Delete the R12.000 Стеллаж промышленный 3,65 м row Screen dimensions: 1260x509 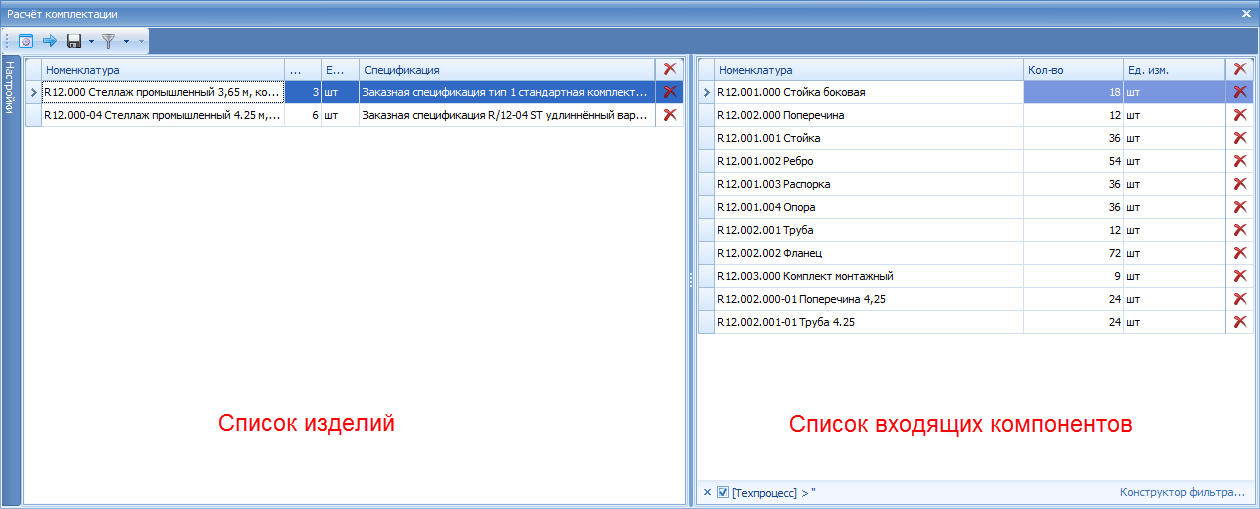(x=670, y=91)
